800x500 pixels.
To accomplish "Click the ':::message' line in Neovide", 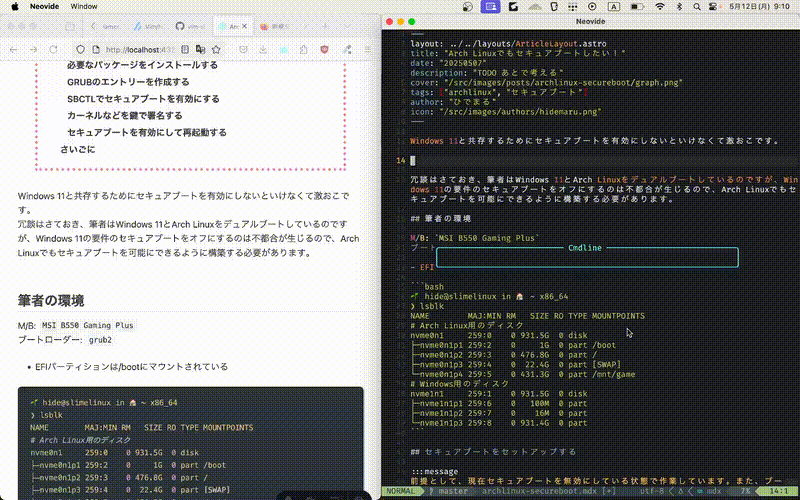I will pyautogui.click(x=434, y=471).
